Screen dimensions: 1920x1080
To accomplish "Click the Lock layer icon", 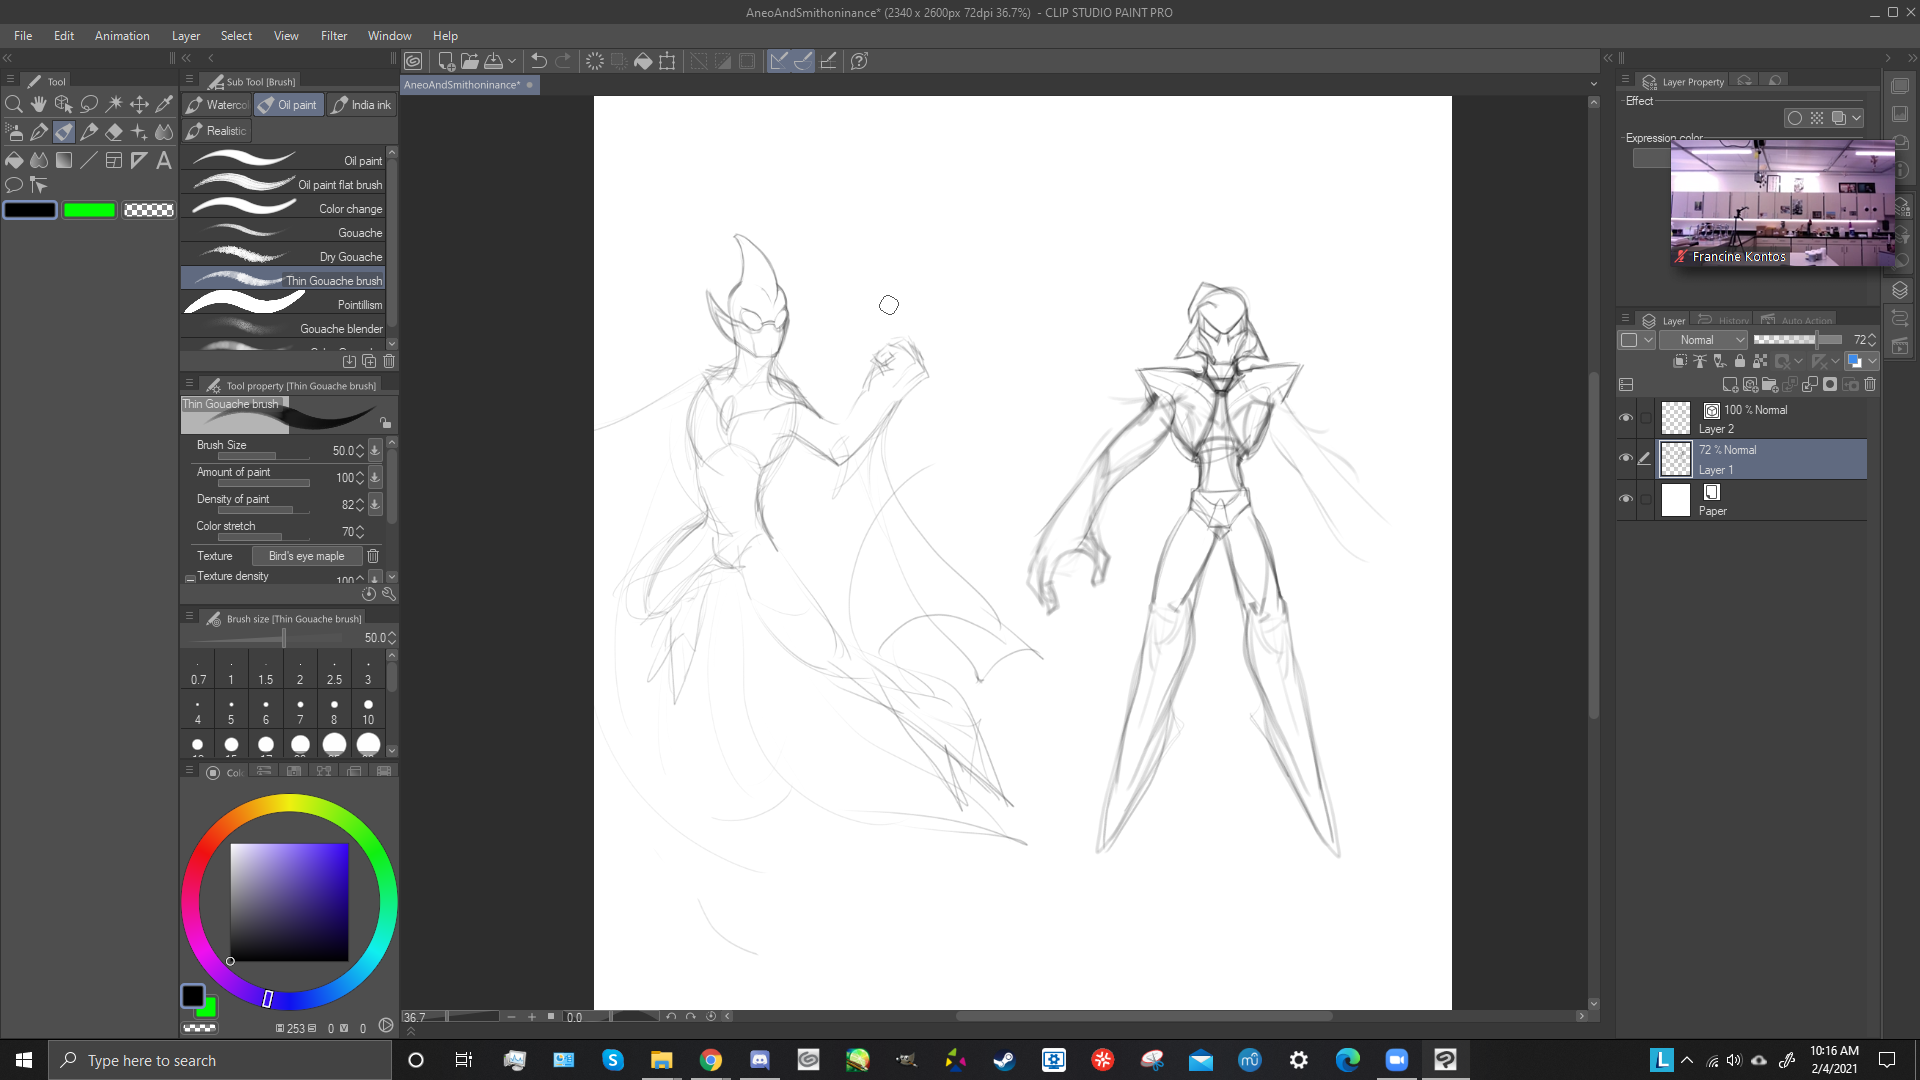I will (1739, 361).
